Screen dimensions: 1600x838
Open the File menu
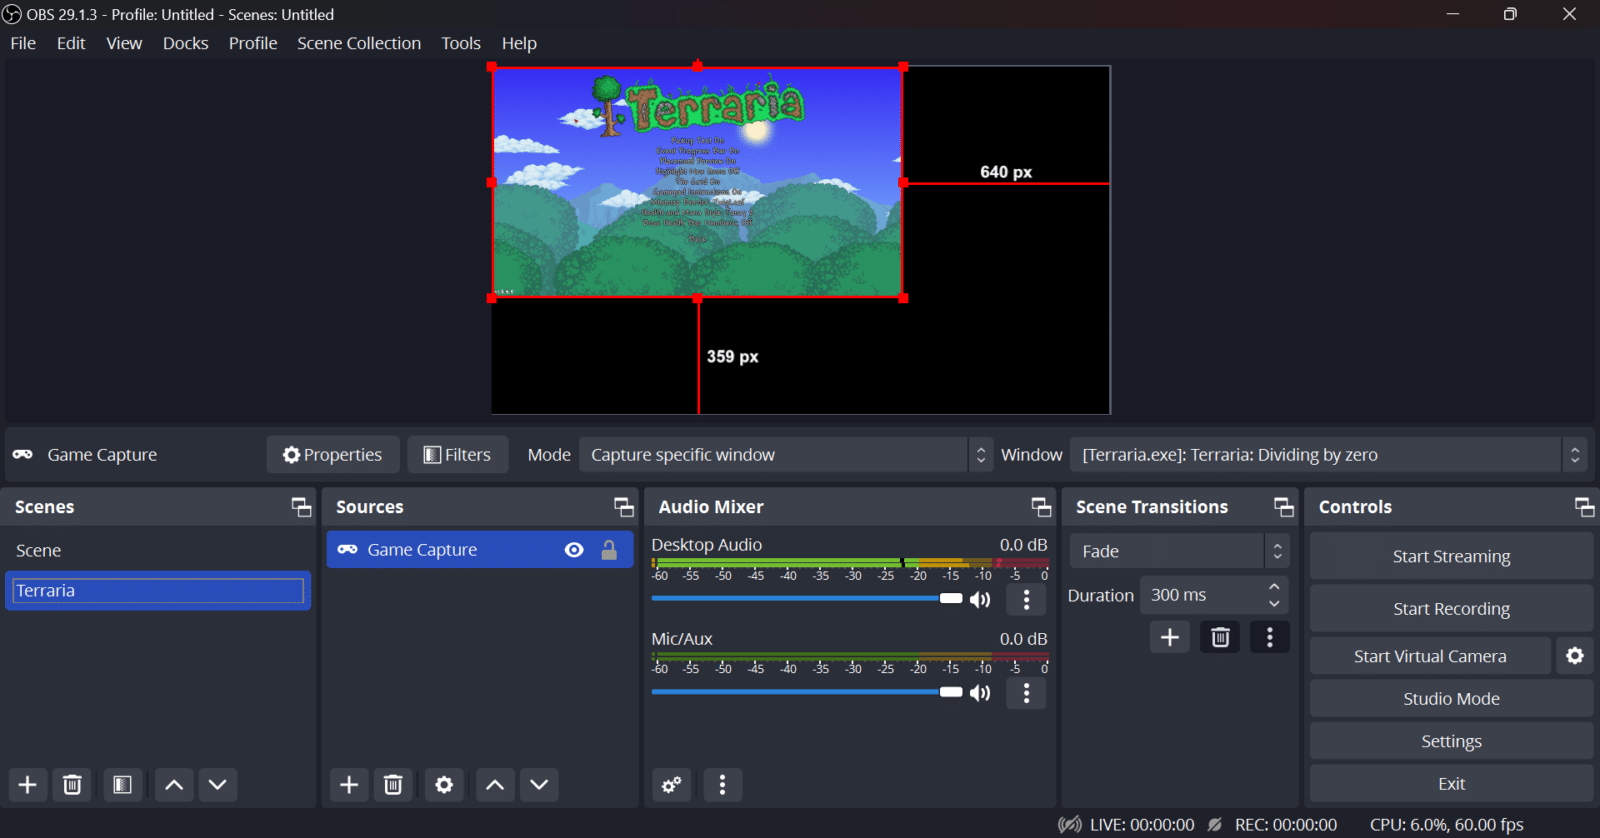23,43
